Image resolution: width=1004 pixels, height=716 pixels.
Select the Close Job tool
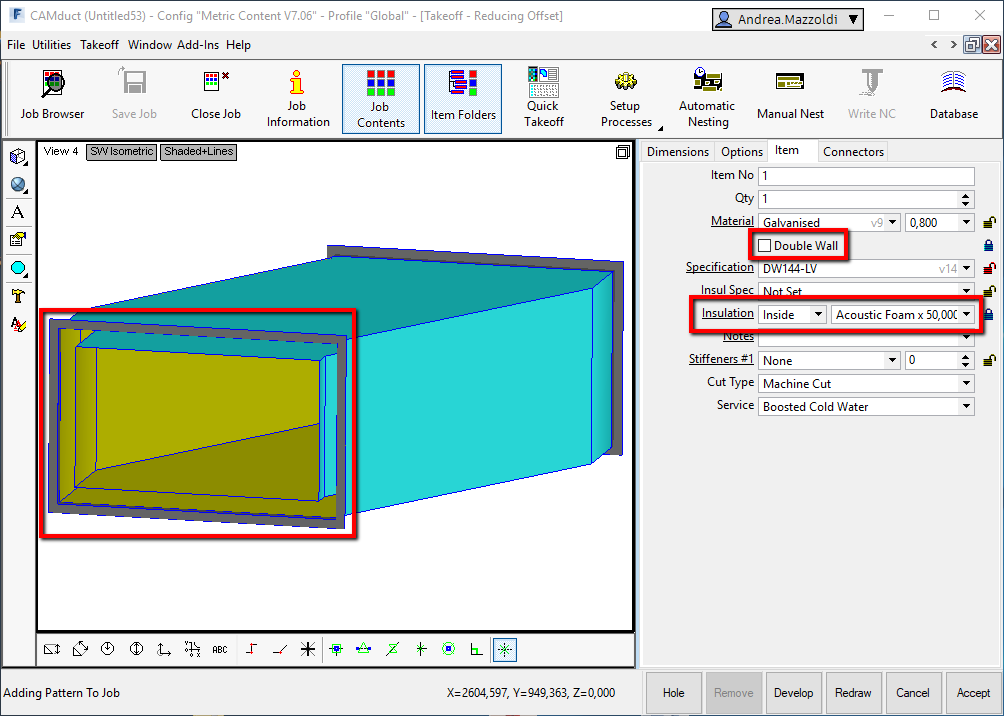(215, 97)
